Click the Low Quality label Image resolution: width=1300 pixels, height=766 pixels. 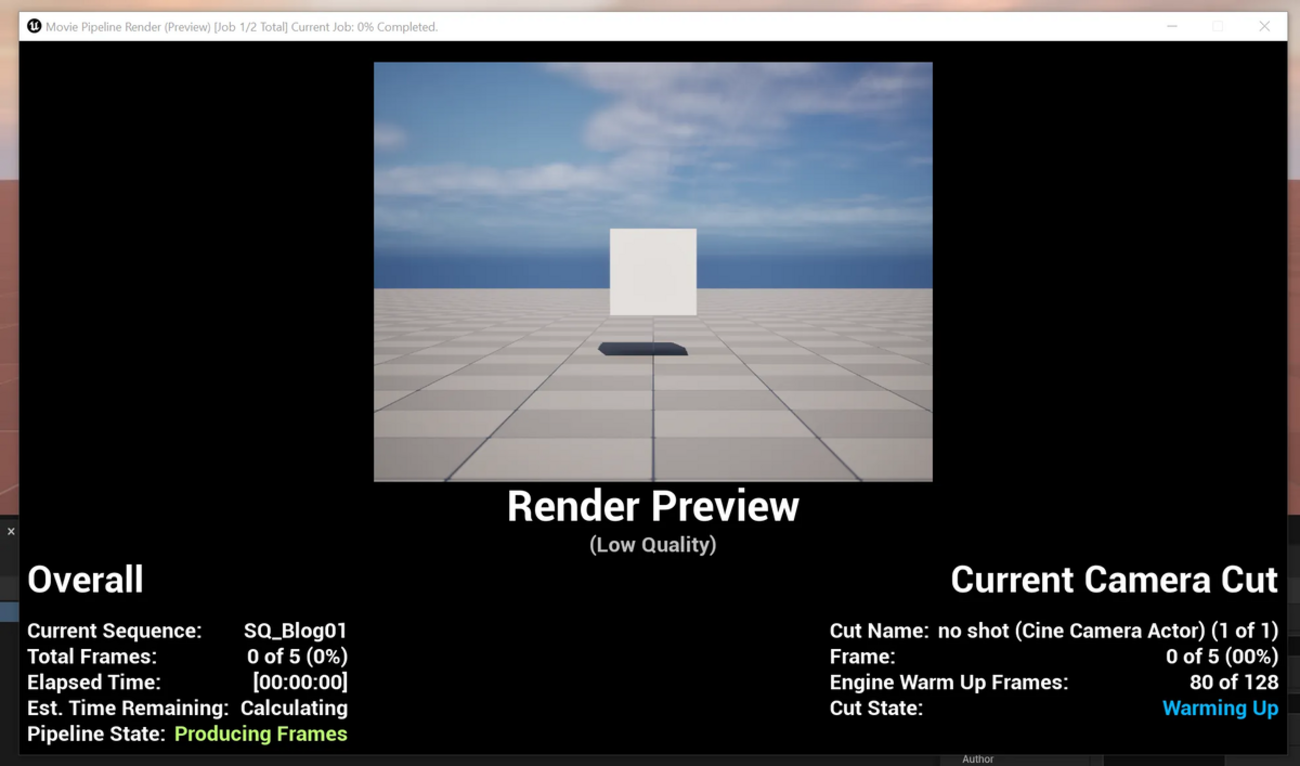(x=652, y=545)
